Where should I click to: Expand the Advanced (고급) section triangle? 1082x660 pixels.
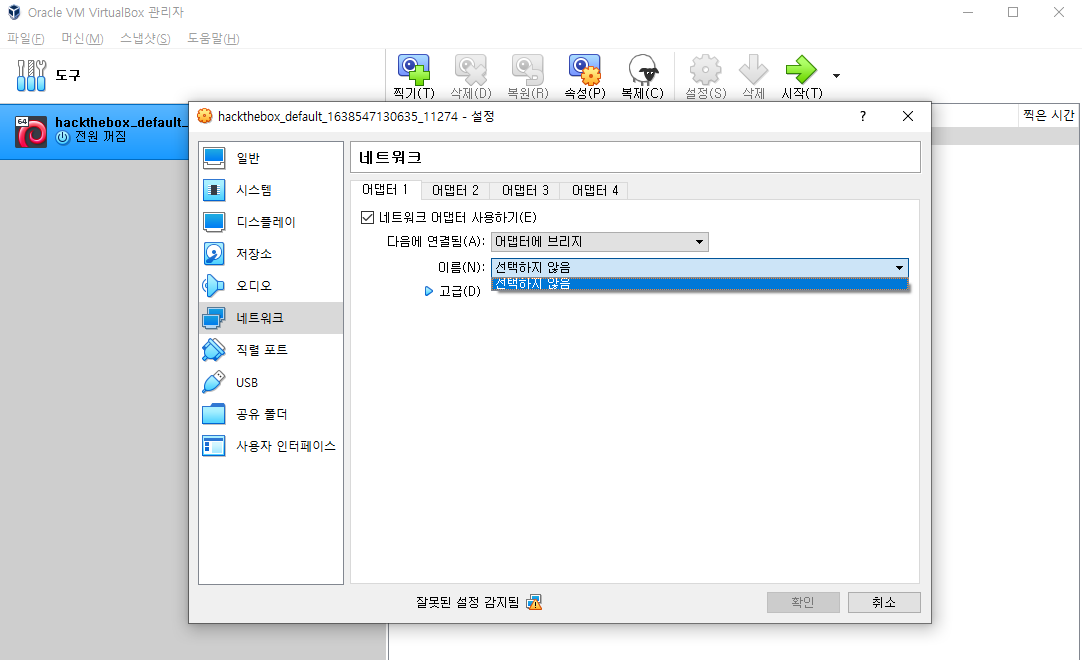pos(429,291)
